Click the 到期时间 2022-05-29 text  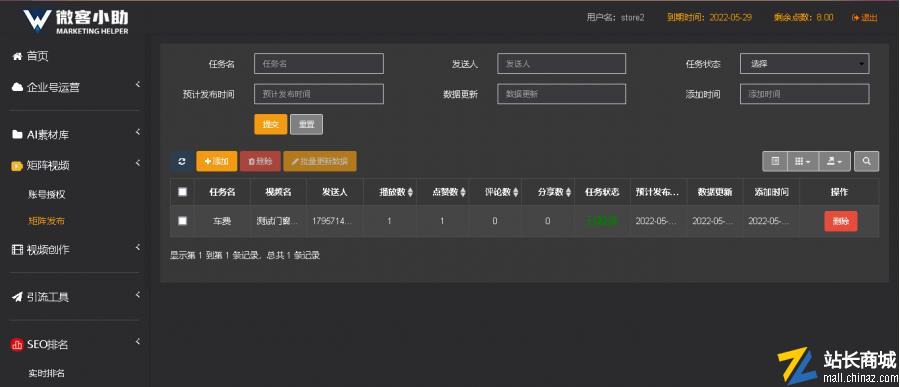[x=709, y=18]
